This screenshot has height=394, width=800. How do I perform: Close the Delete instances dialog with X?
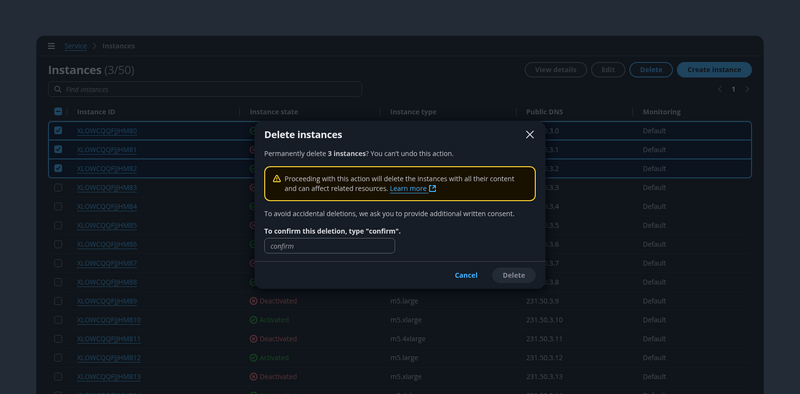(x=530, y=135)
